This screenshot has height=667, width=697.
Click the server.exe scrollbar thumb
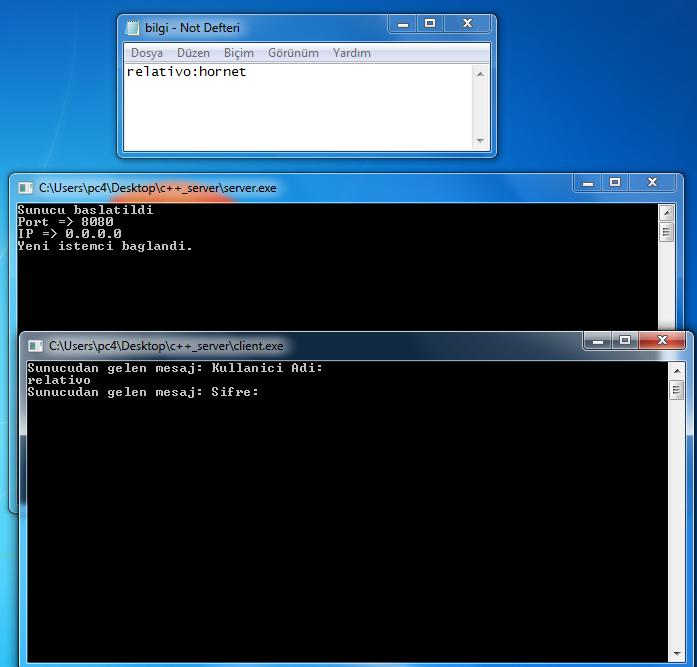tap(666, 232)
